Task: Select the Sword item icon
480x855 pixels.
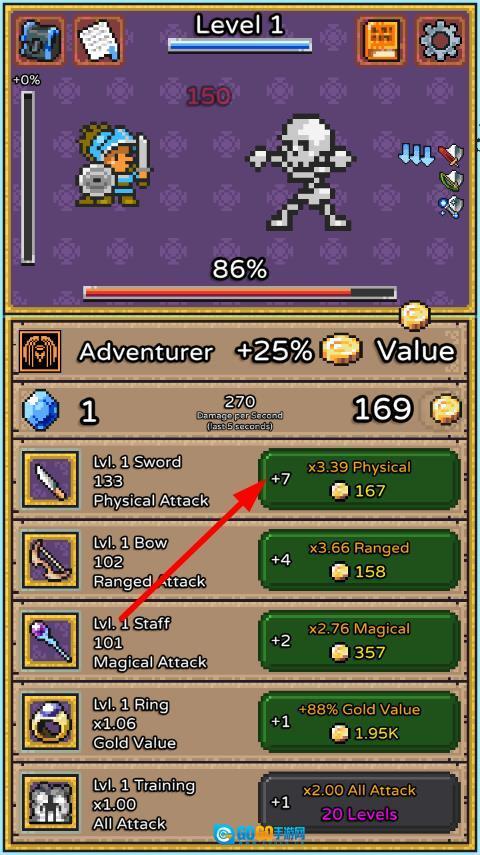Action: coord(51,480)
